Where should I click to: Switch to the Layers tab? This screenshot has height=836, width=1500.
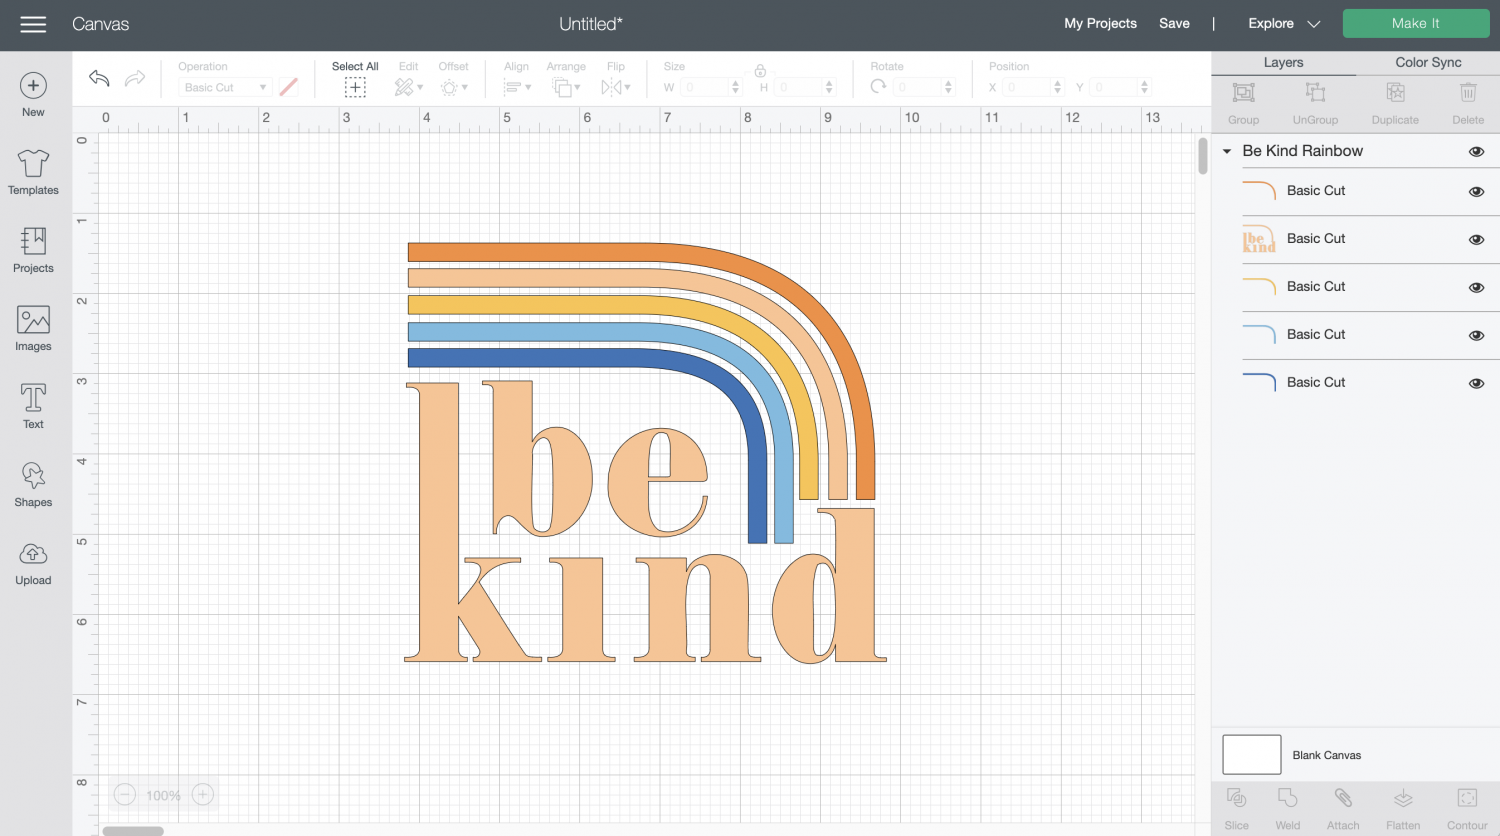pyautogui.click(x=1283, y=62)
